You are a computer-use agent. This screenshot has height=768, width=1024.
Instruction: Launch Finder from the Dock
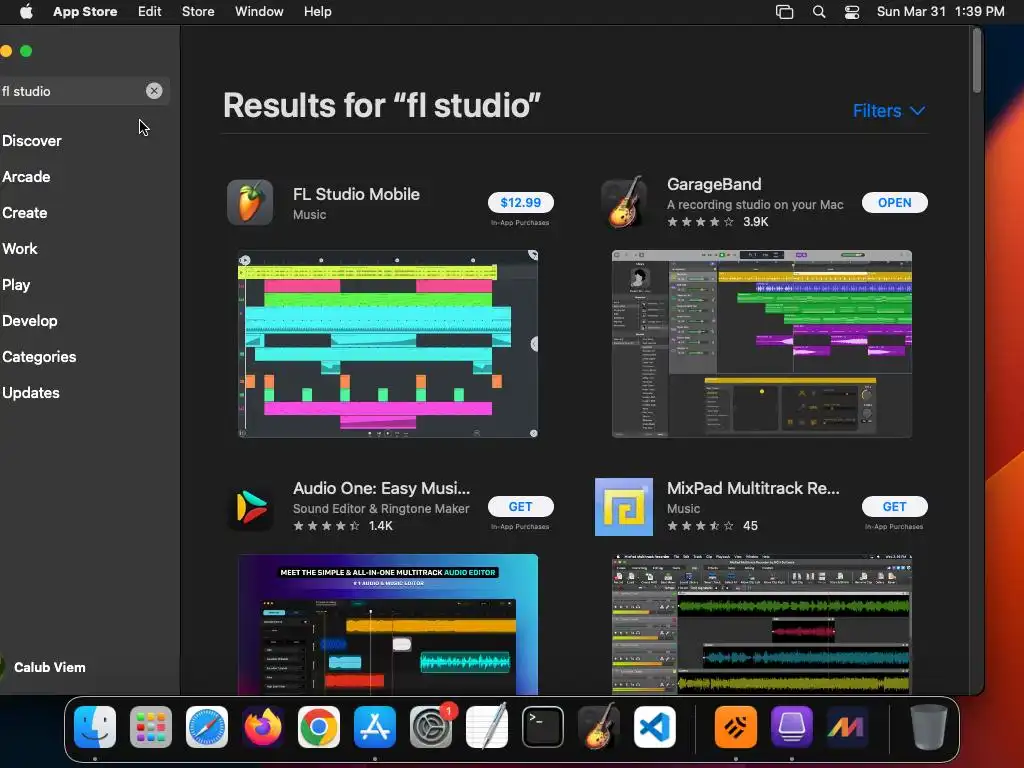95,727
